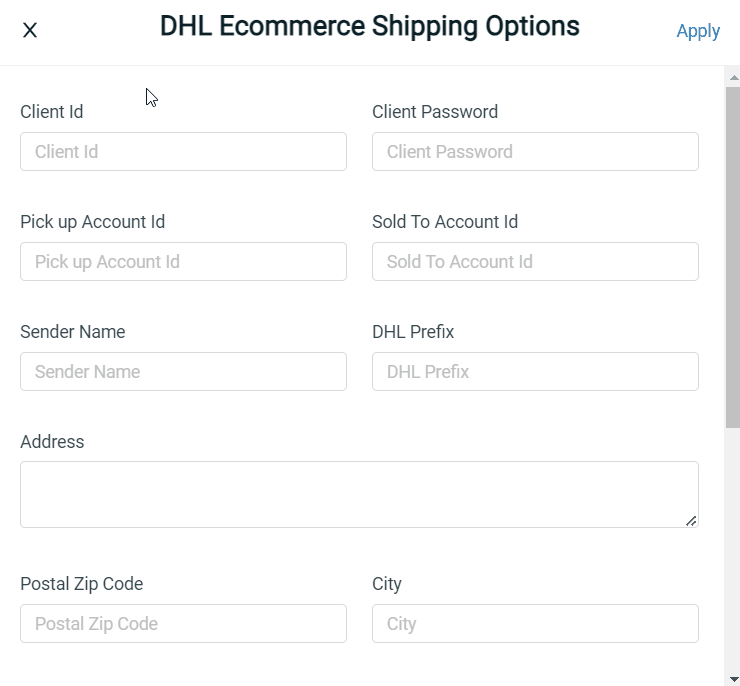Click into the Client Password field

point(535,152)
